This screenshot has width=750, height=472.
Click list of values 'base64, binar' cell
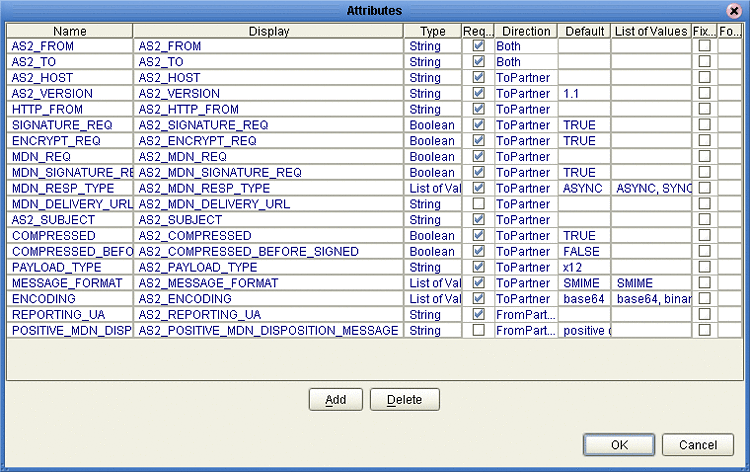pos(651,299)
